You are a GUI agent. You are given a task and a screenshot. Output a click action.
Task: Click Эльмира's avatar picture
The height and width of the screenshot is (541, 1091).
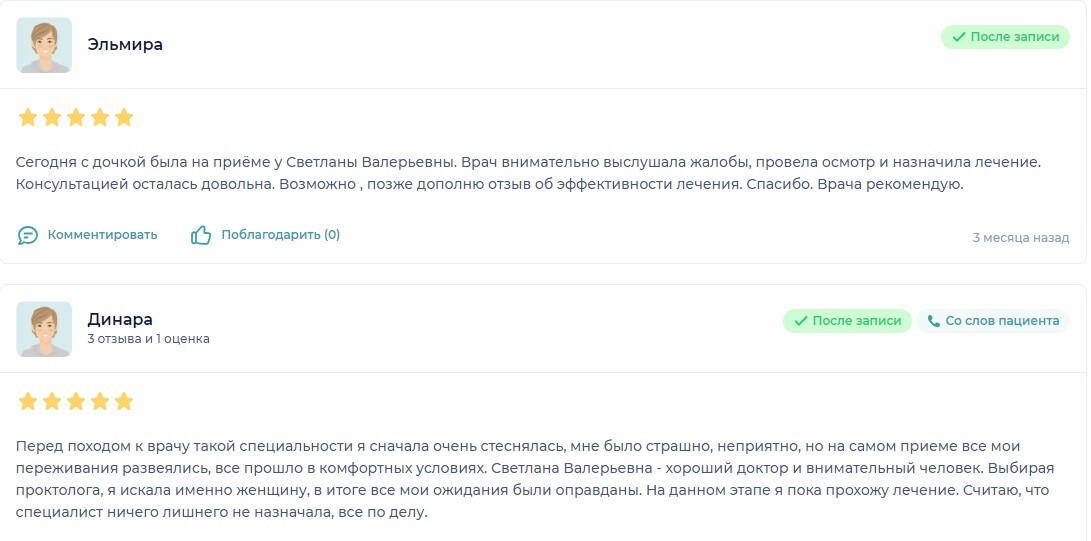pyautogui.click(x=44, y=45)
